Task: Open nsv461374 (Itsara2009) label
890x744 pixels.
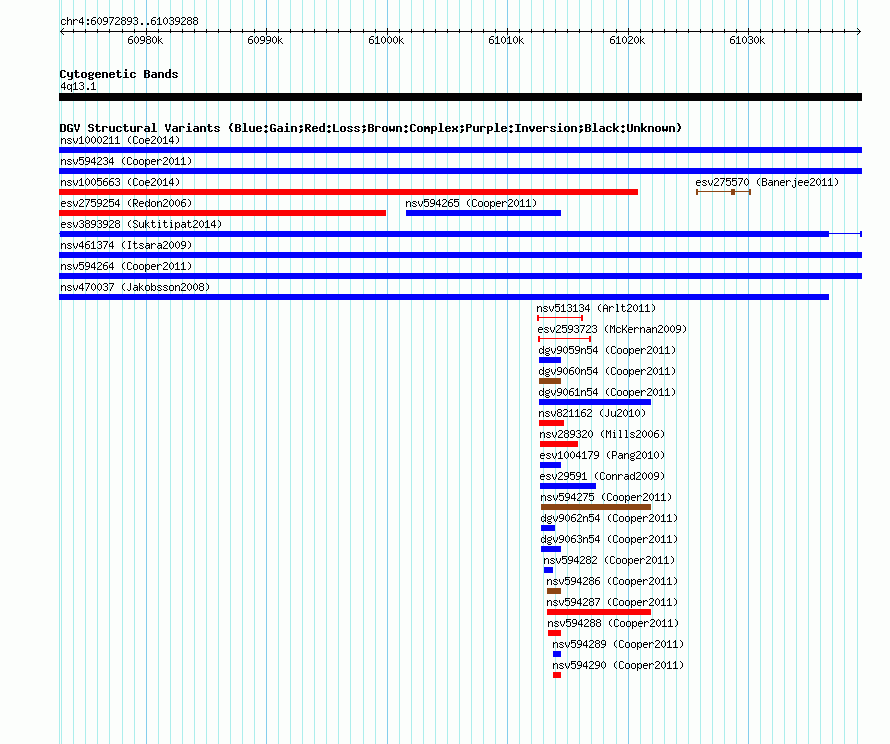Action: [126, 245]
